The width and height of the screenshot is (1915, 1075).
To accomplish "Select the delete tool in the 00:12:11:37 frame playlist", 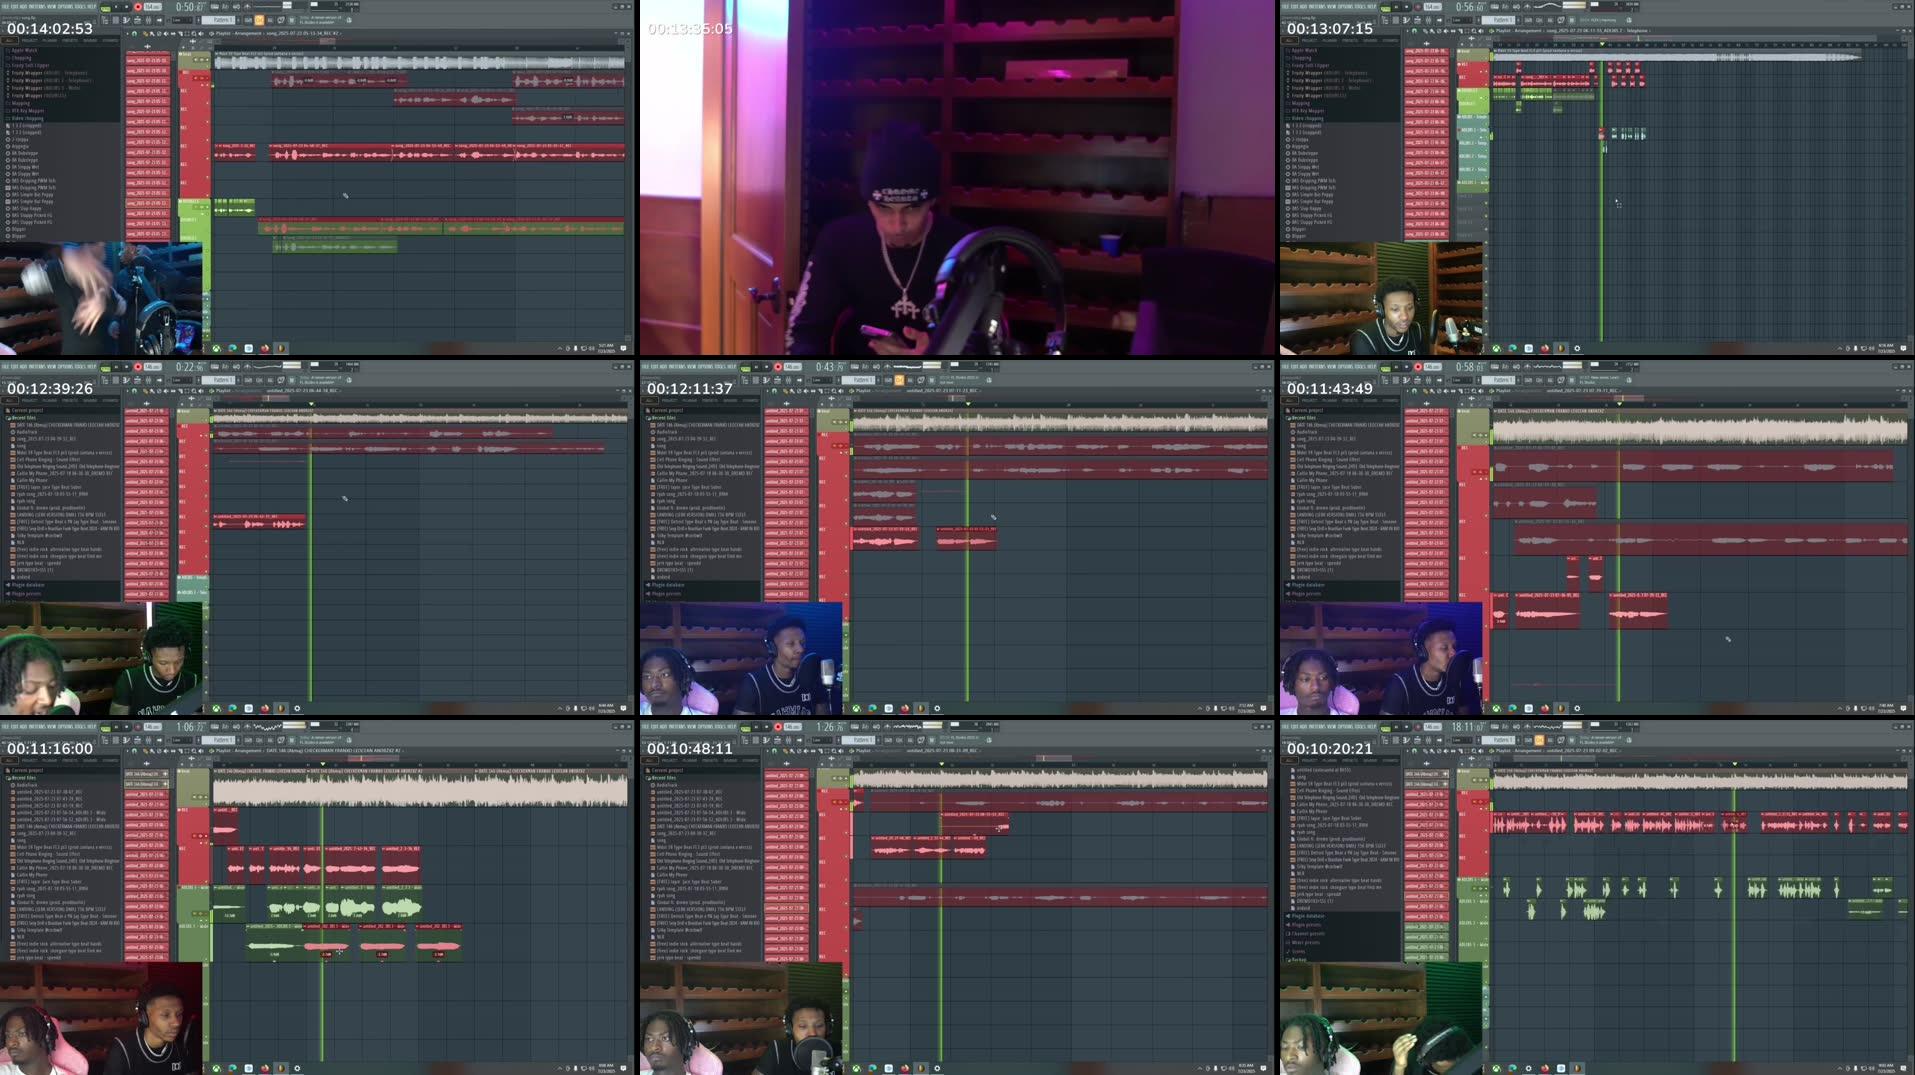I will tap(799, 391).
